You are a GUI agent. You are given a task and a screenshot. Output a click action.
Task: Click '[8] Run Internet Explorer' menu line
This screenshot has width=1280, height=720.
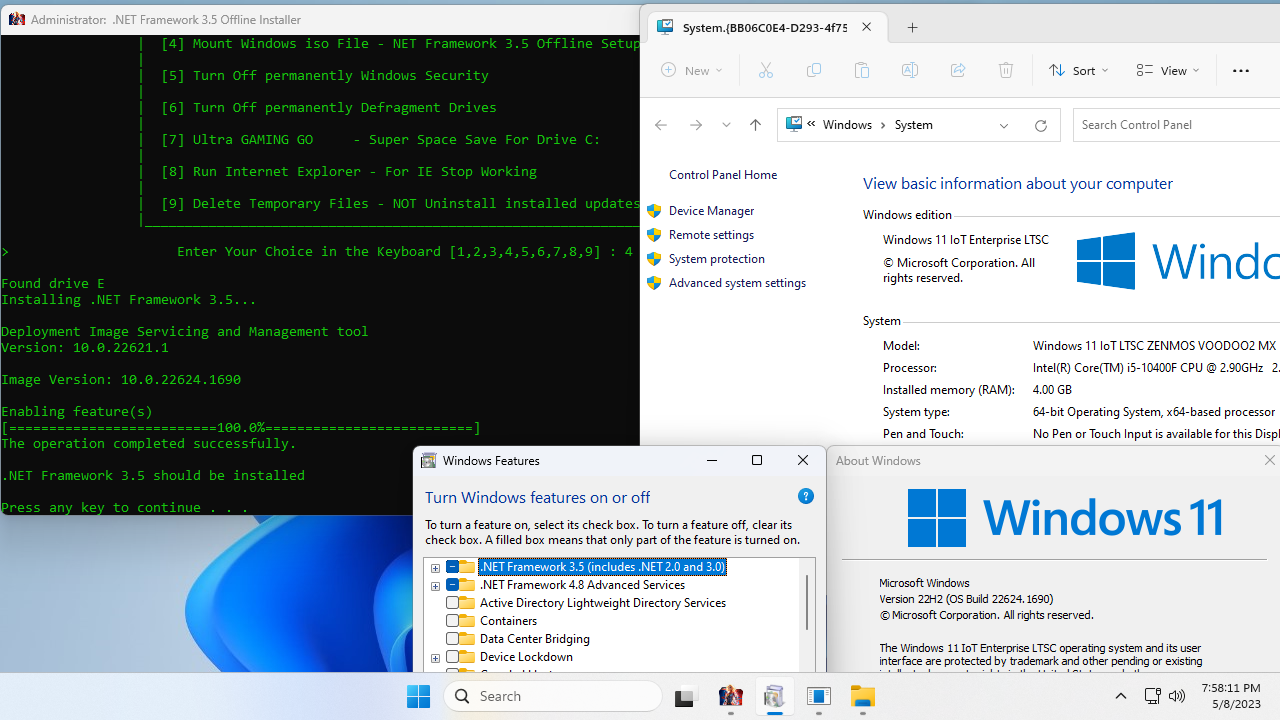(x=349, y=171)
